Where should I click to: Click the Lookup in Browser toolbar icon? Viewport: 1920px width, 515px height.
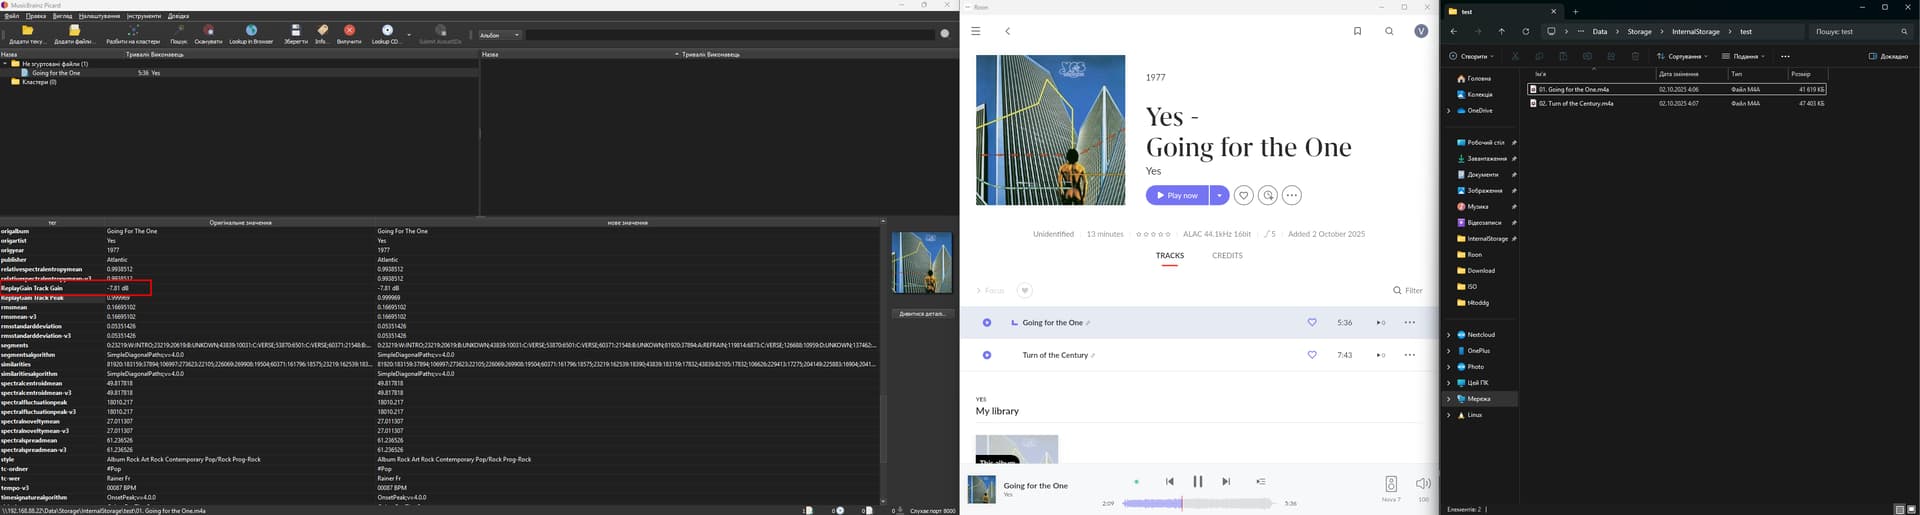(x=251, y=32)
